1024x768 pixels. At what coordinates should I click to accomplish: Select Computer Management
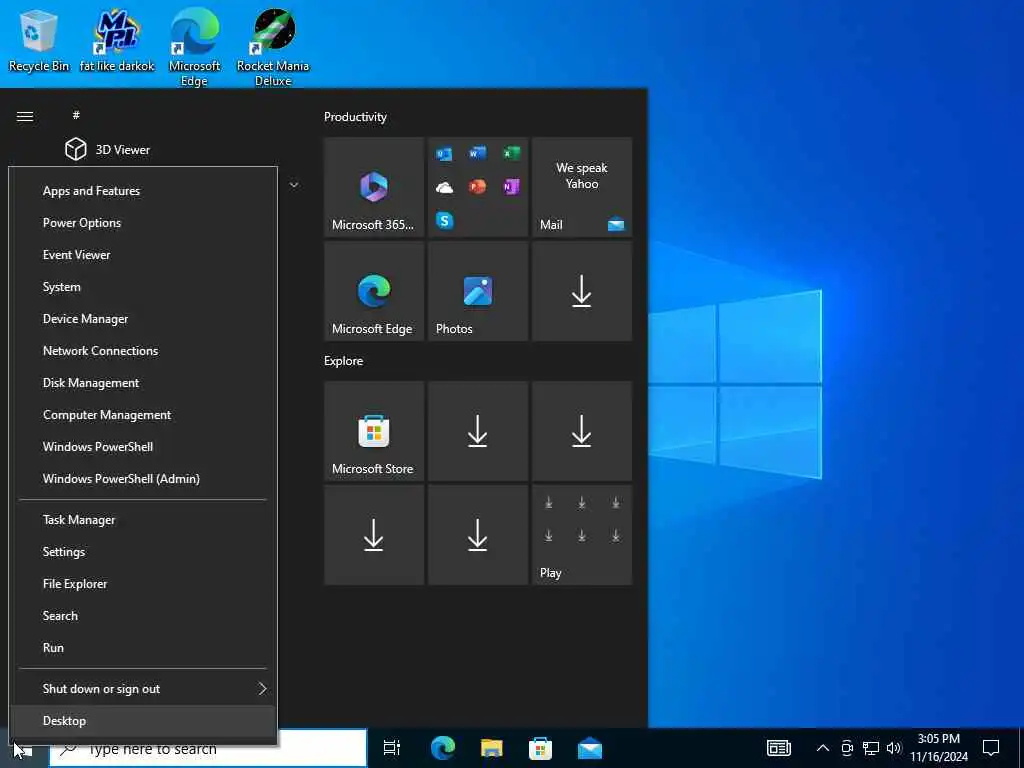point(143,415)
